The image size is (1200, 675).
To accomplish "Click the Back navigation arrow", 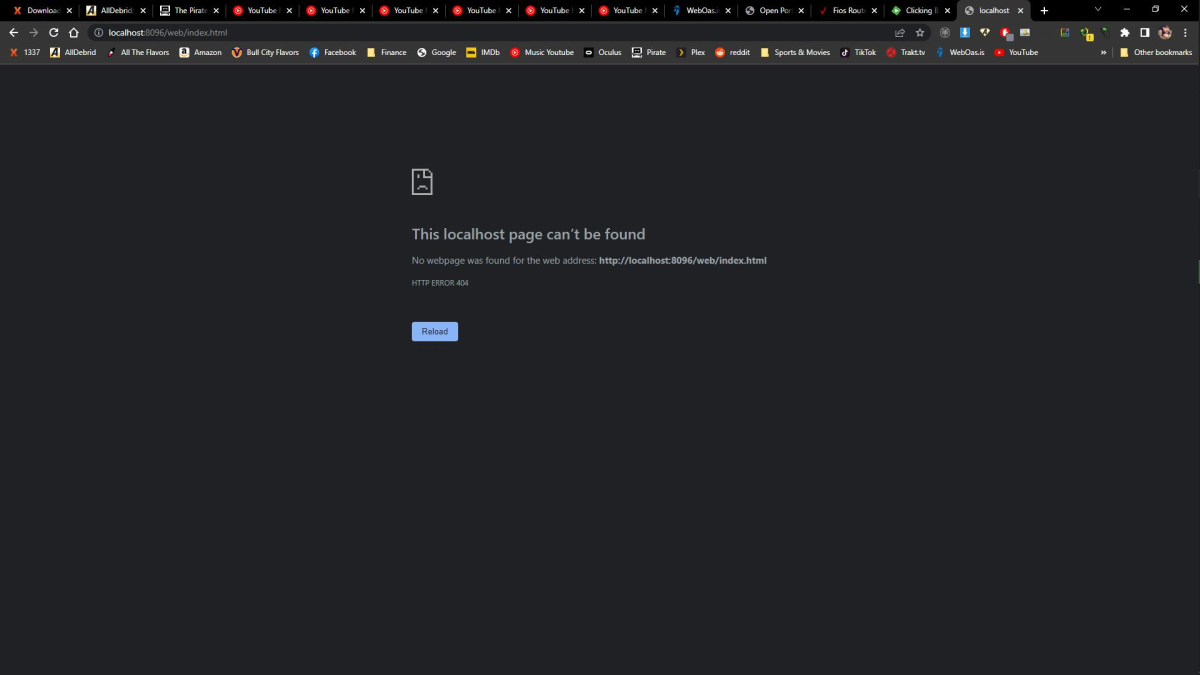I will [13, 32].
